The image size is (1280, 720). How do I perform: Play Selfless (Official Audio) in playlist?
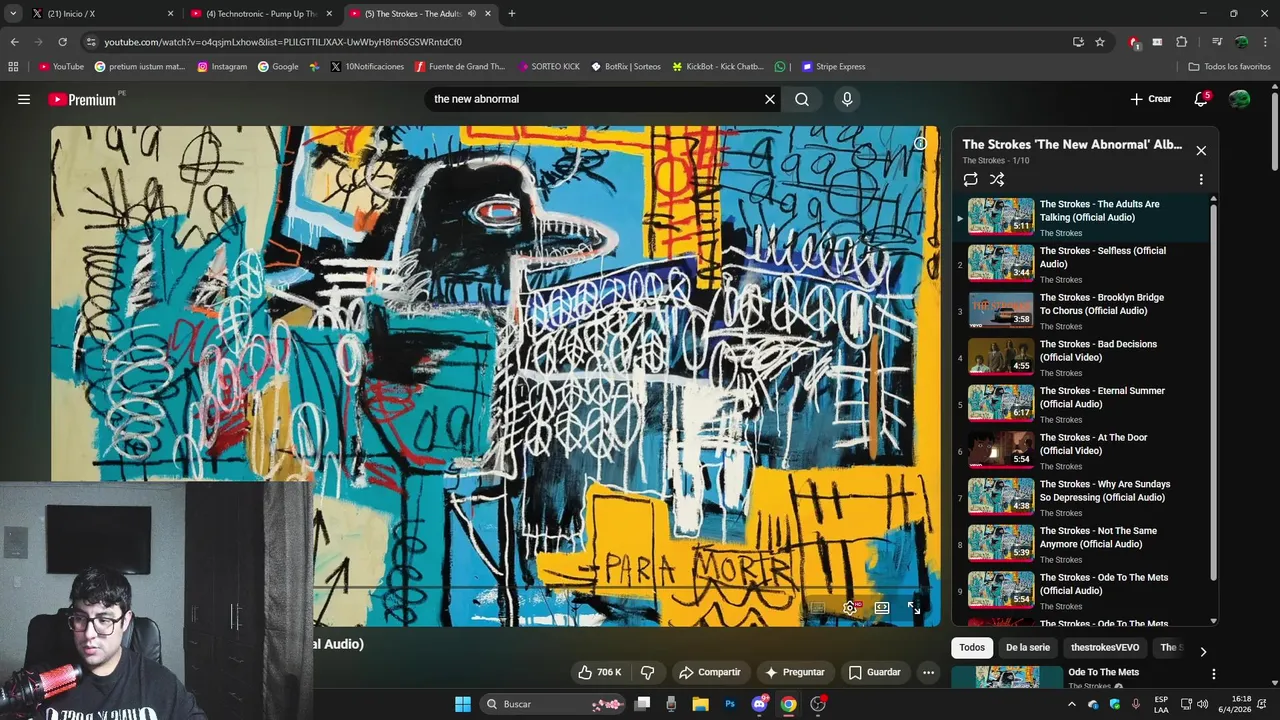1082,264
